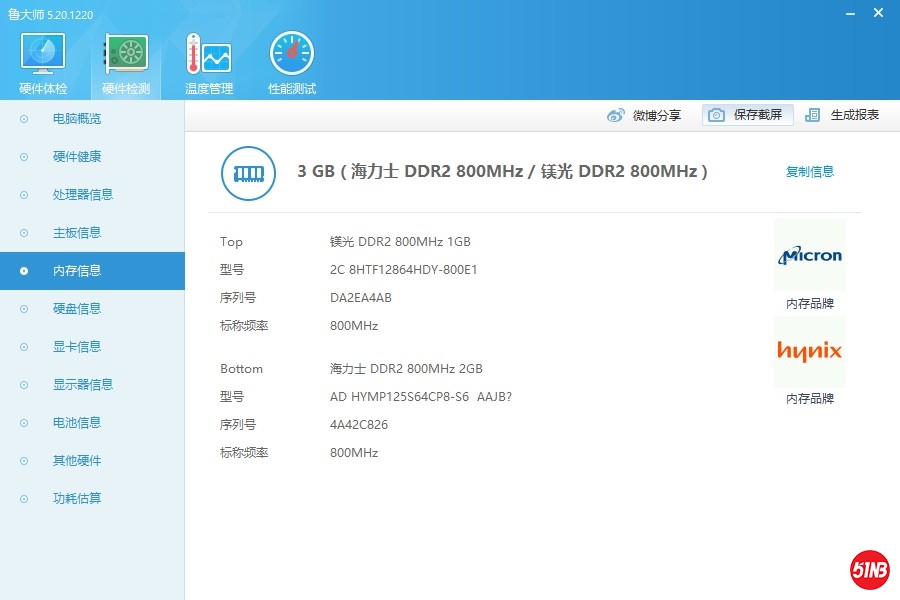Click the Weibo share icon
This screenshot has width=900, height=600.
[616, 115]
